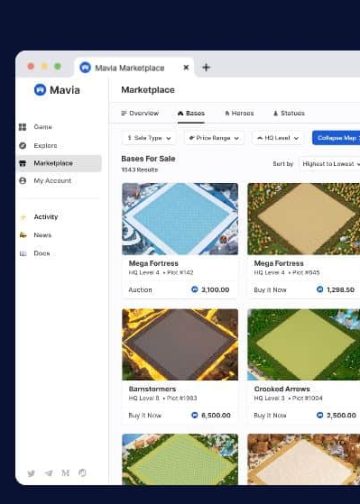Click the Game grid icon in sidebar
Screen dimensions: 360x504
[23, 127]
